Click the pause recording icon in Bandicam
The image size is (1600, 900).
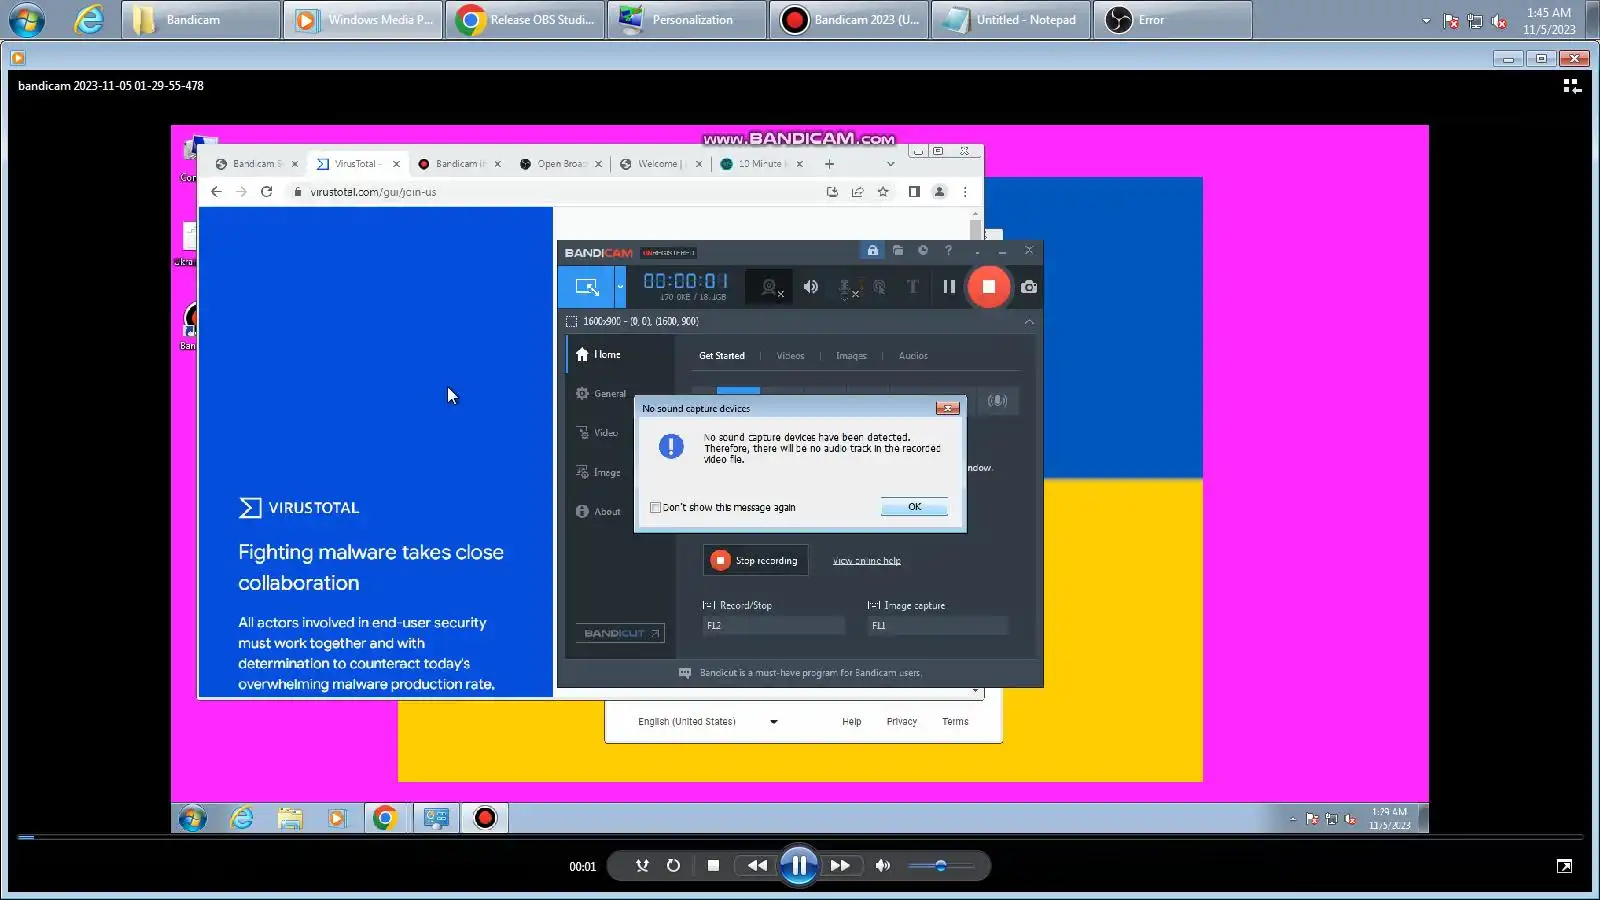949,287
